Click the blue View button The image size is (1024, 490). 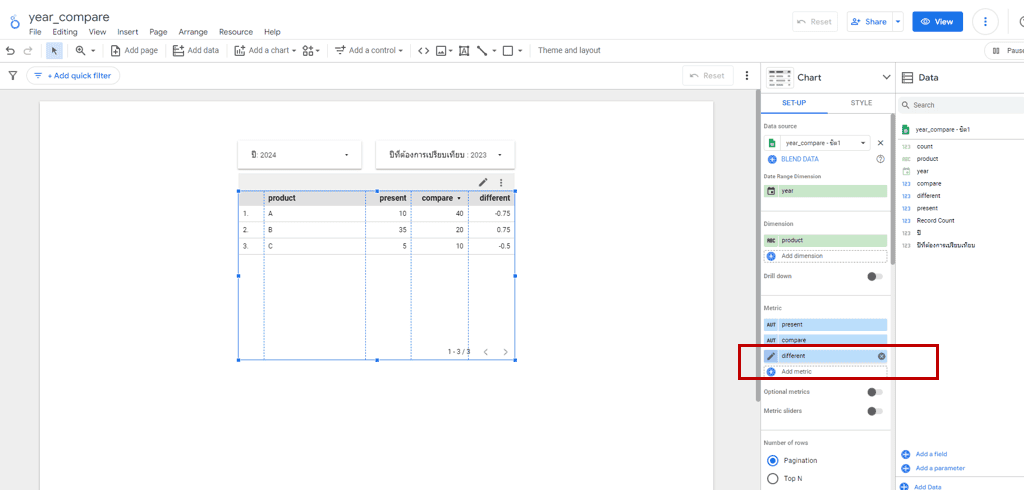coord(937,21)
